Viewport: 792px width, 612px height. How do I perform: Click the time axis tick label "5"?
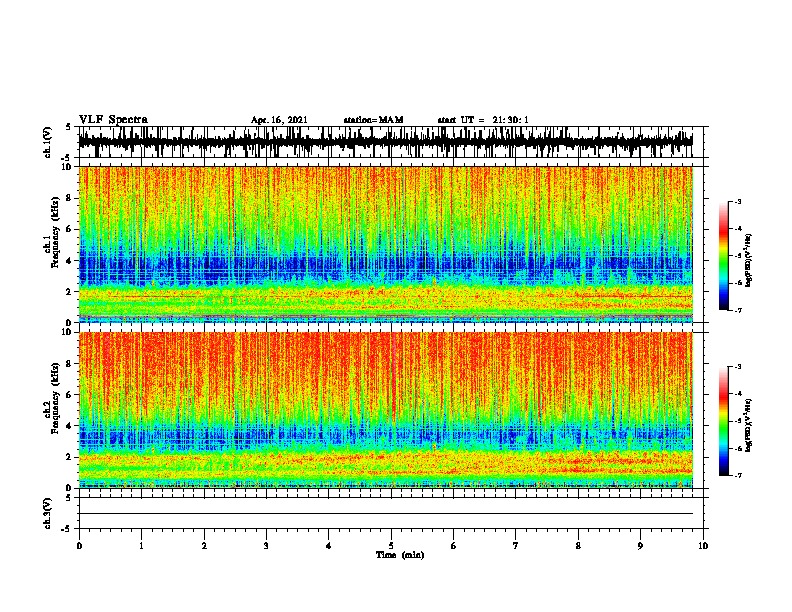(x=391, y=546)
